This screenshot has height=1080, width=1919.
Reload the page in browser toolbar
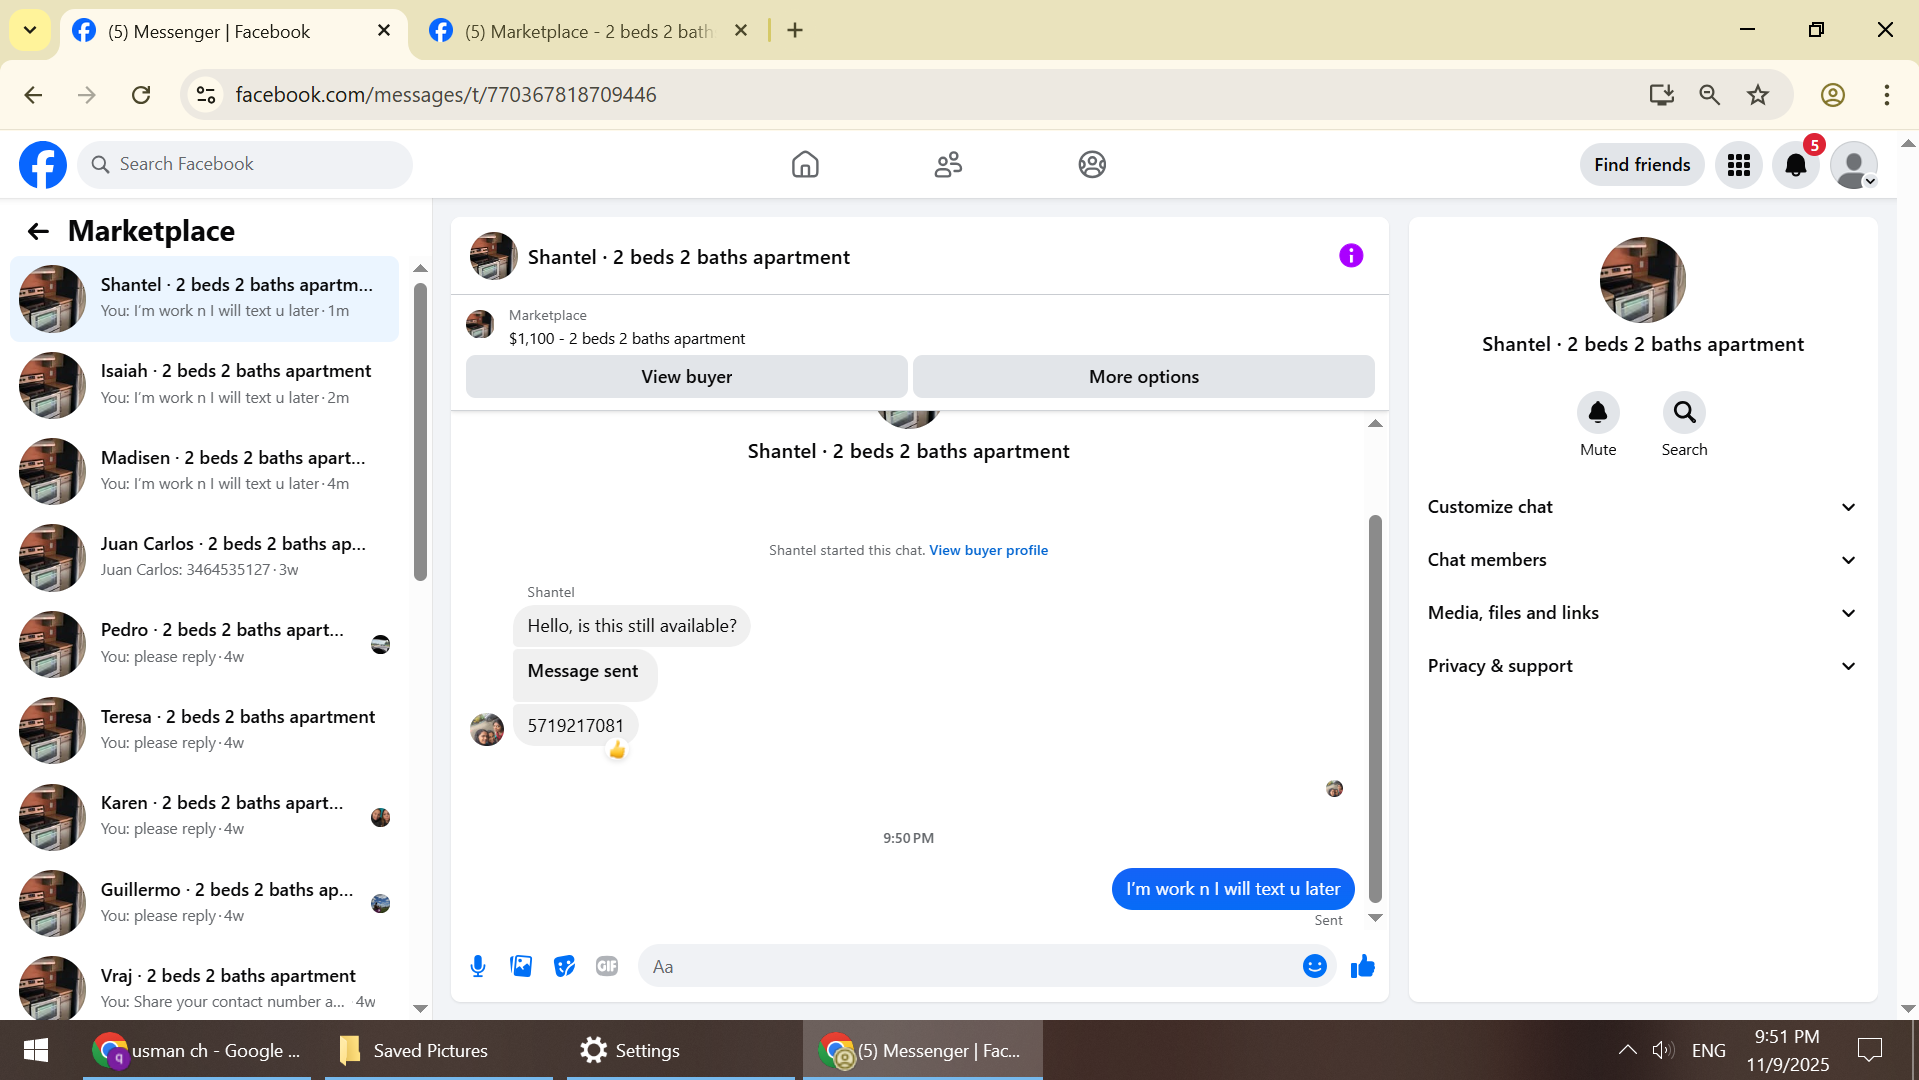point(141,95)
